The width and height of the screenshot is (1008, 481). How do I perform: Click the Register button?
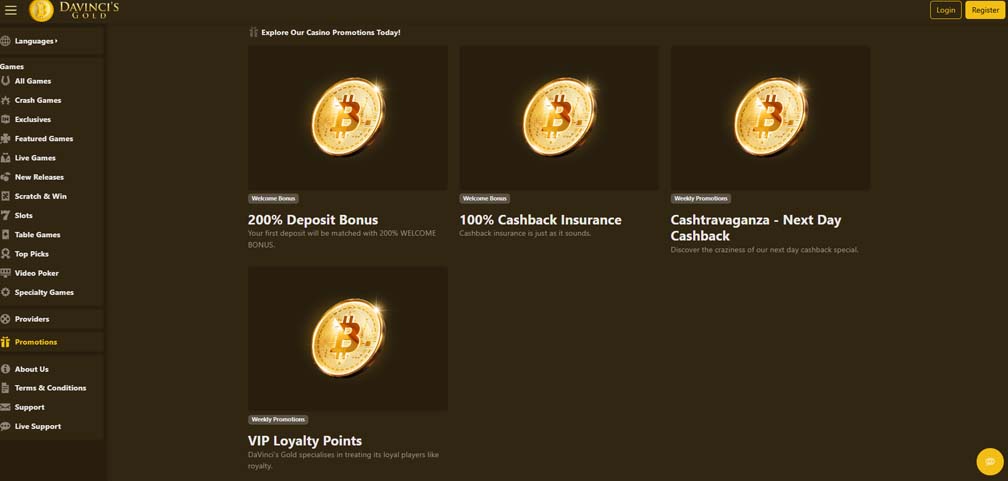pos(985,10)
